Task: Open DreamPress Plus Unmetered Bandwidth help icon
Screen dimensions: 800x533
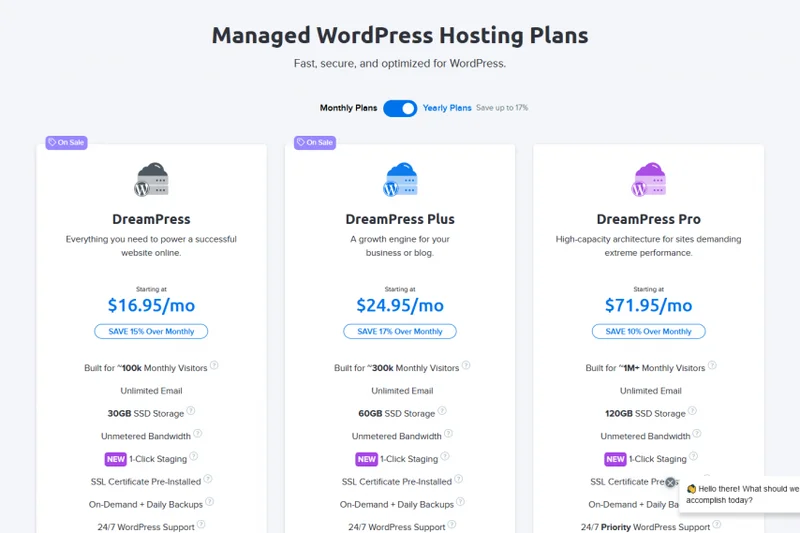Action: click(448, 434)
